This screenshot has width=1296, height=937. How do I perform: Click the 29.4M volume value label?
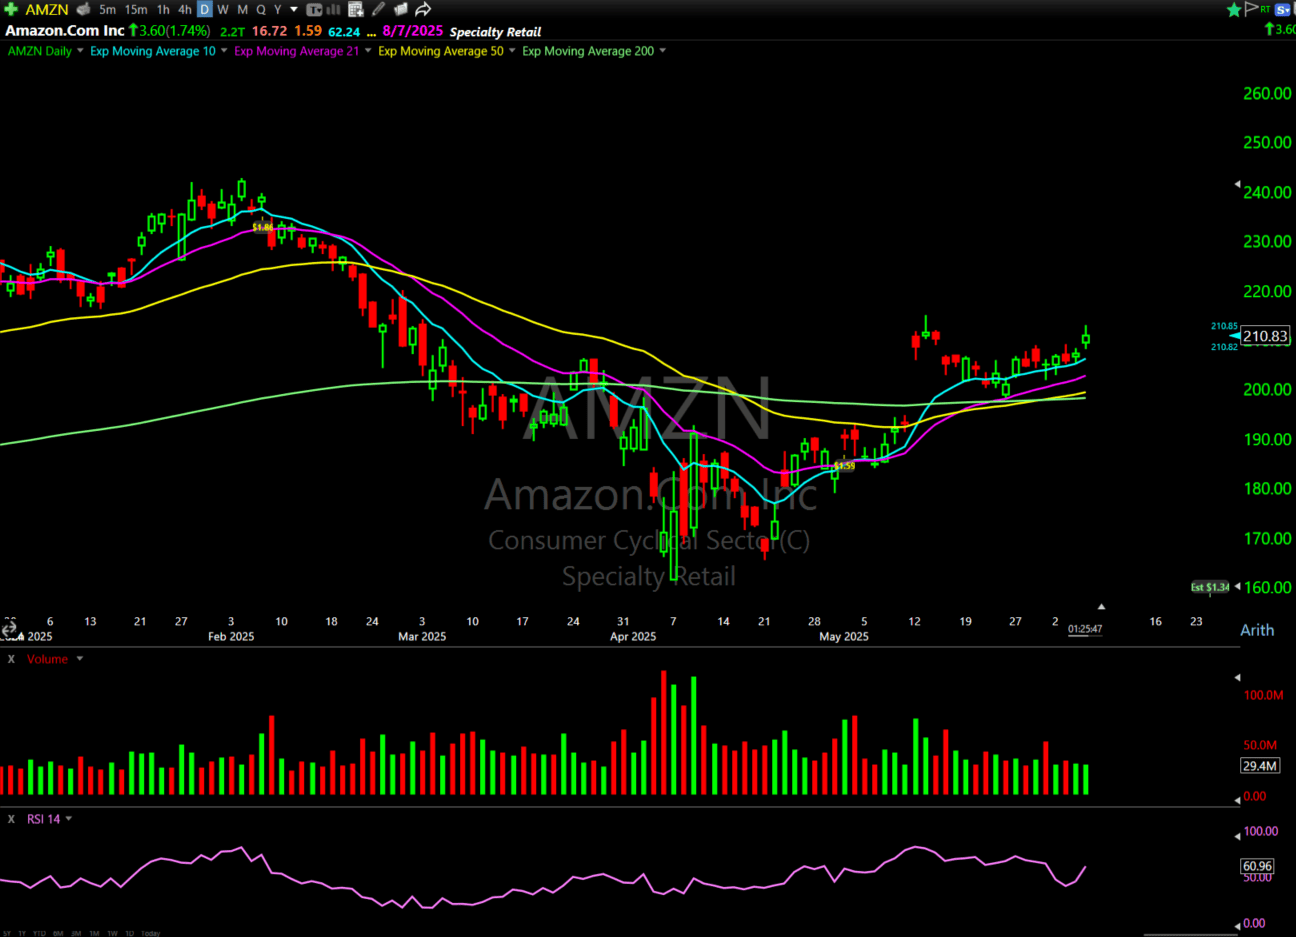click(x=1260, y=766)
